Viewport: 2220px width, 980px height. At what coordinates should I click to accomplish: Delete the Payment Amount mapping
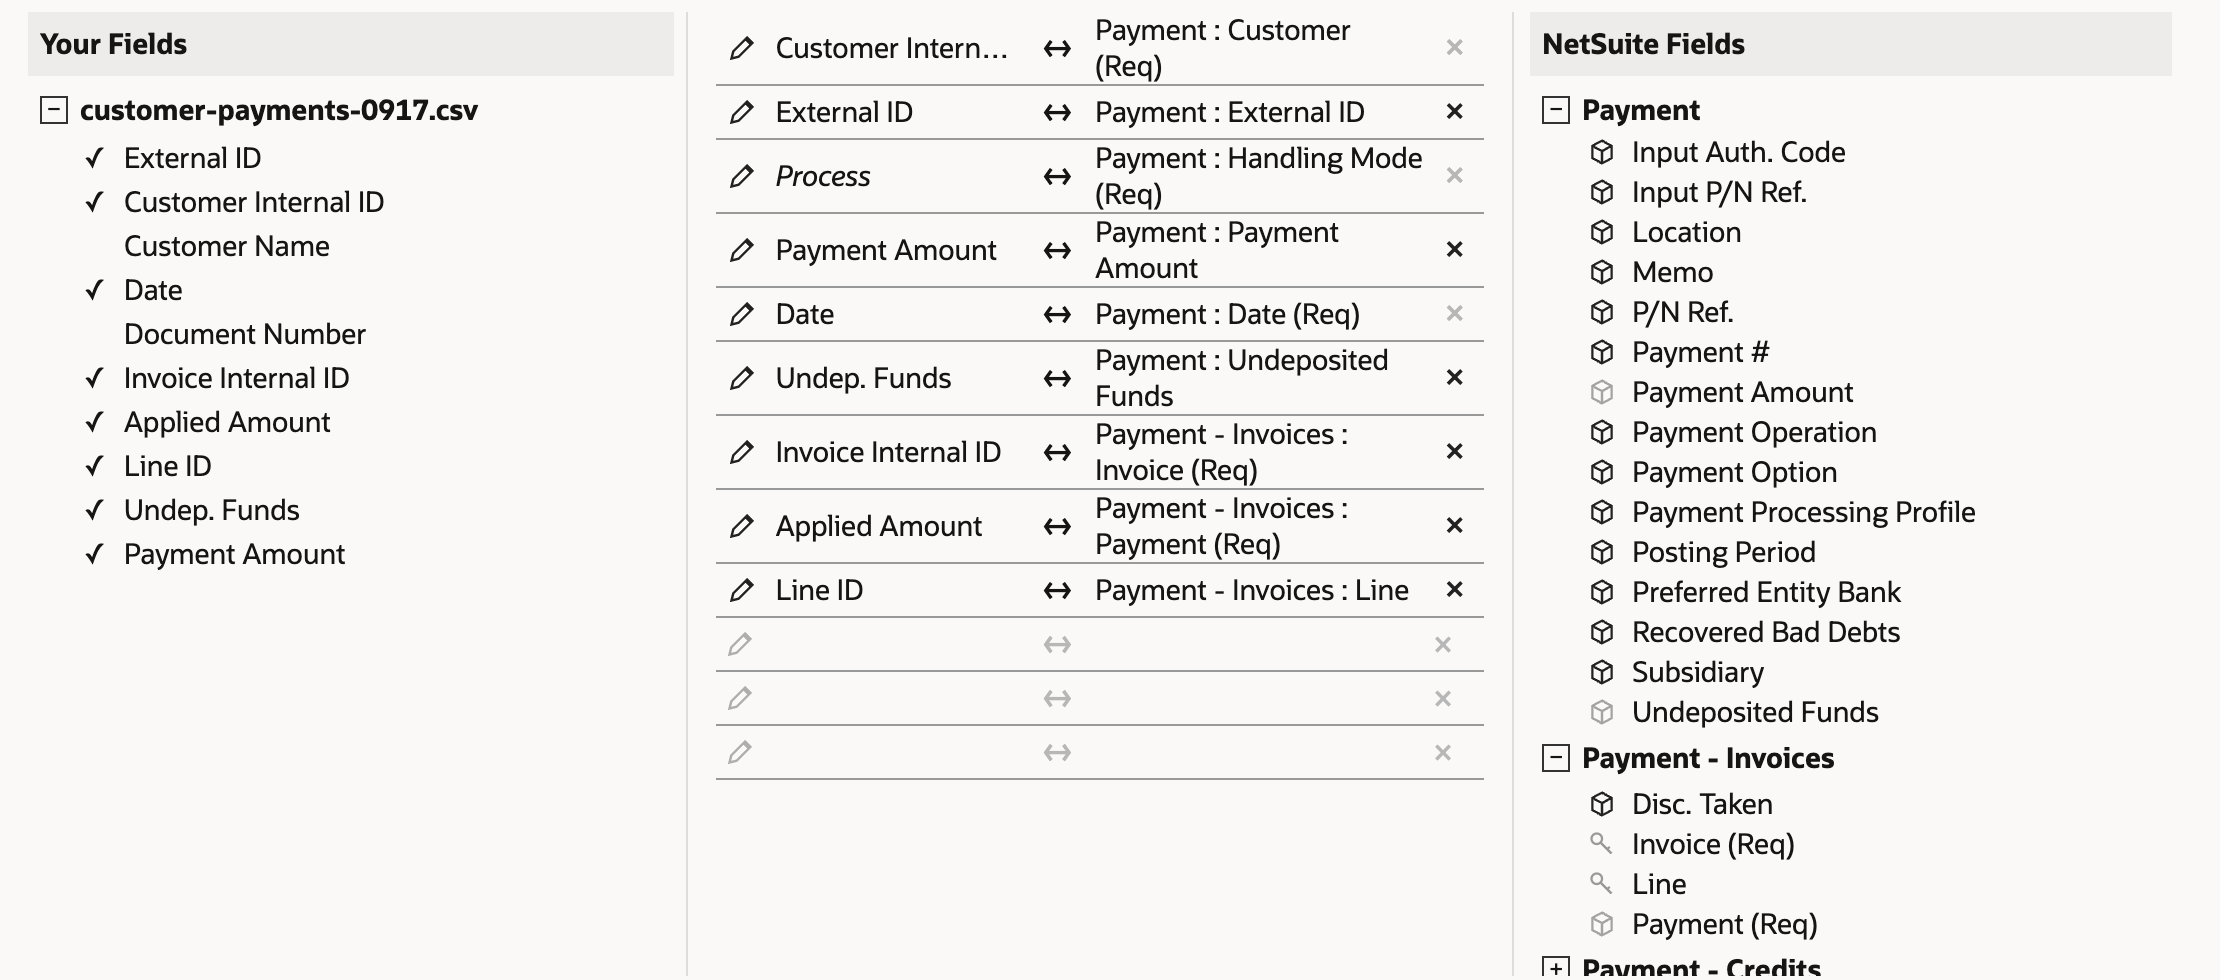click(1455, 249)
